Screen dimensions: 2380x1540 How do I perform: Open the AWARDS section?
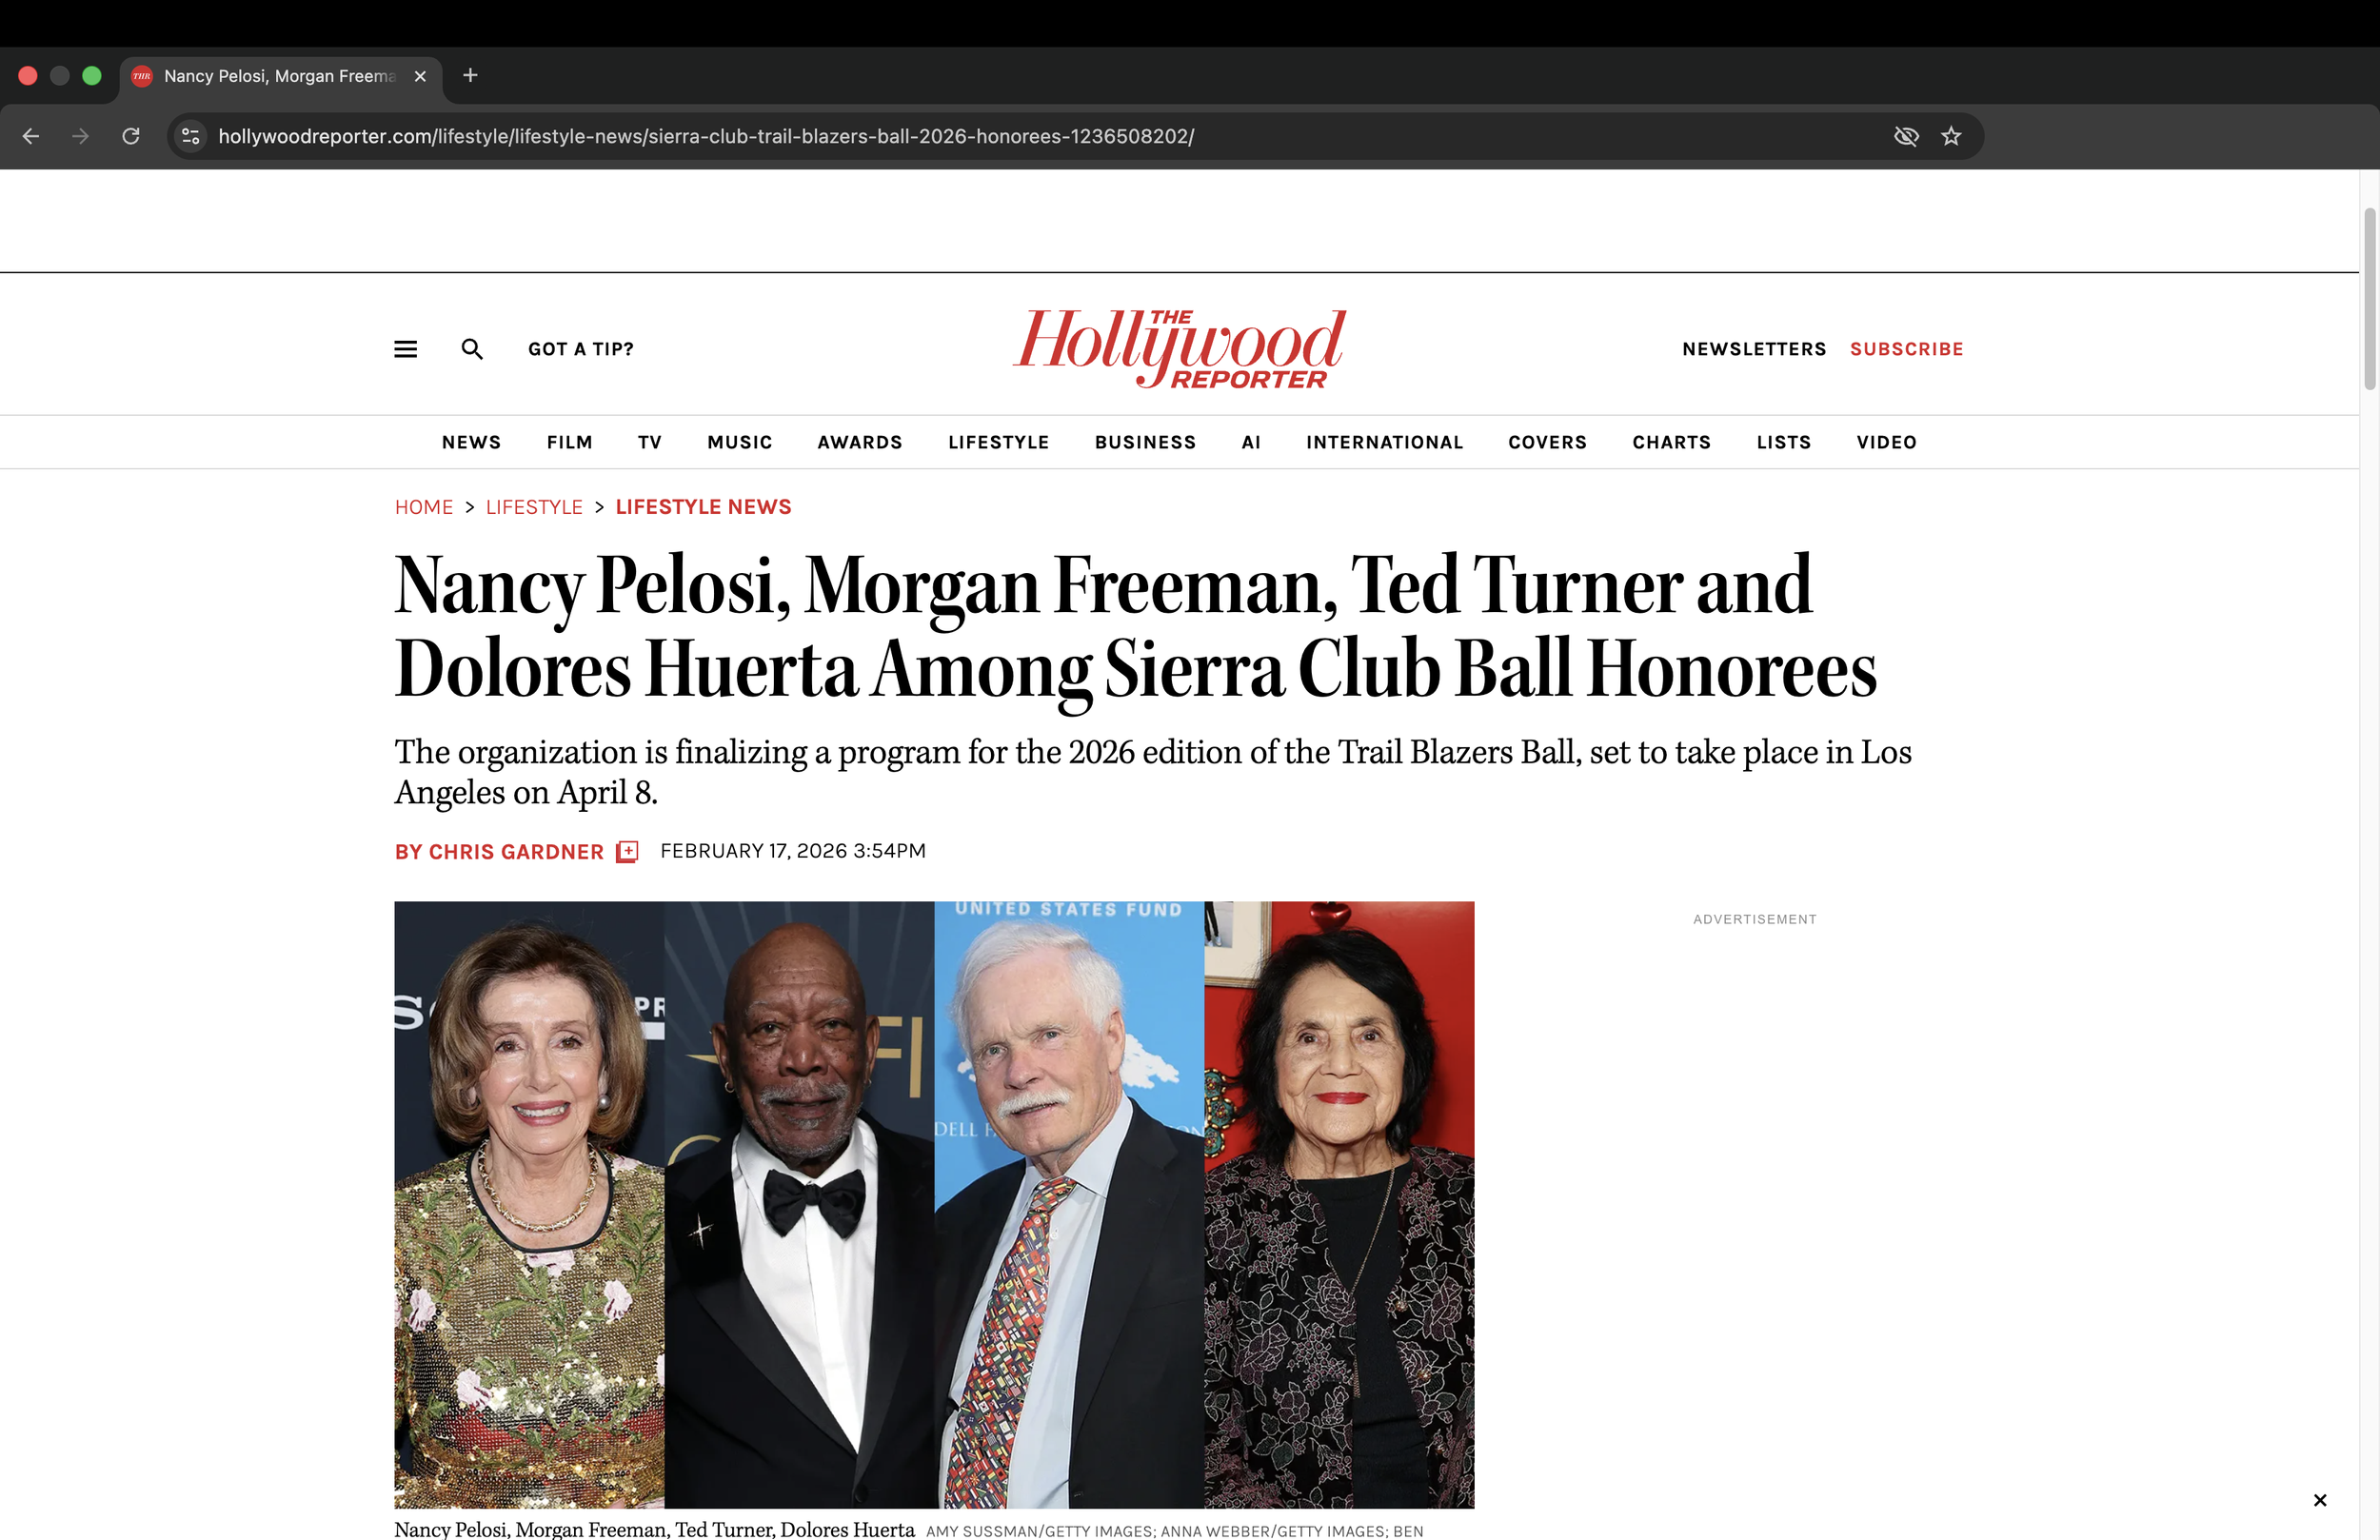[x=859, y=442]
